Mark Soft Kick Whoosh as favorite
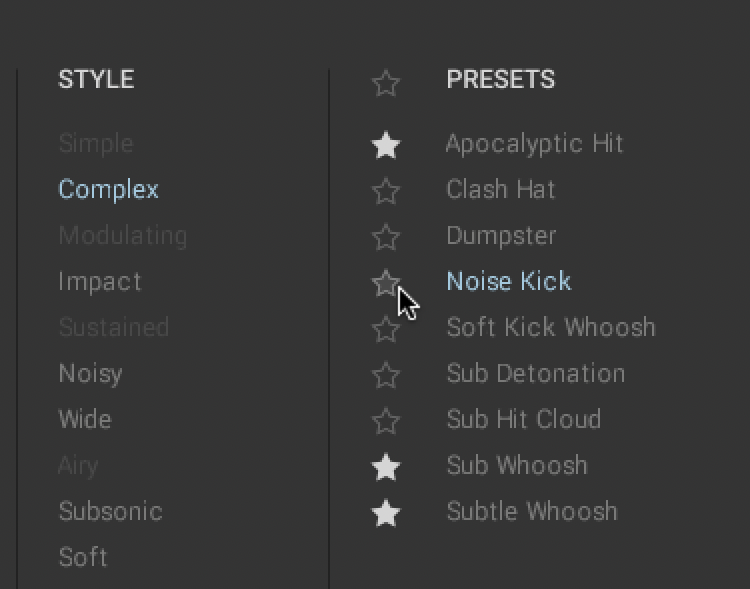750x589 pixels. pyautogui.click(x=386, y=329)
